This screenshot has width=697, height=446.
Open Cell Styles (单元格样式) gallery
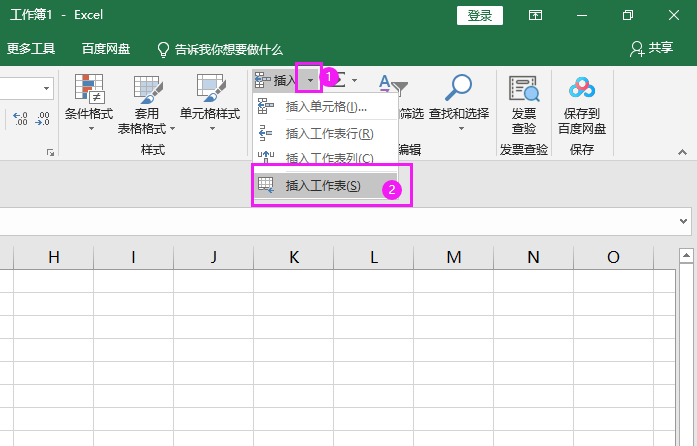click(210, 102)
